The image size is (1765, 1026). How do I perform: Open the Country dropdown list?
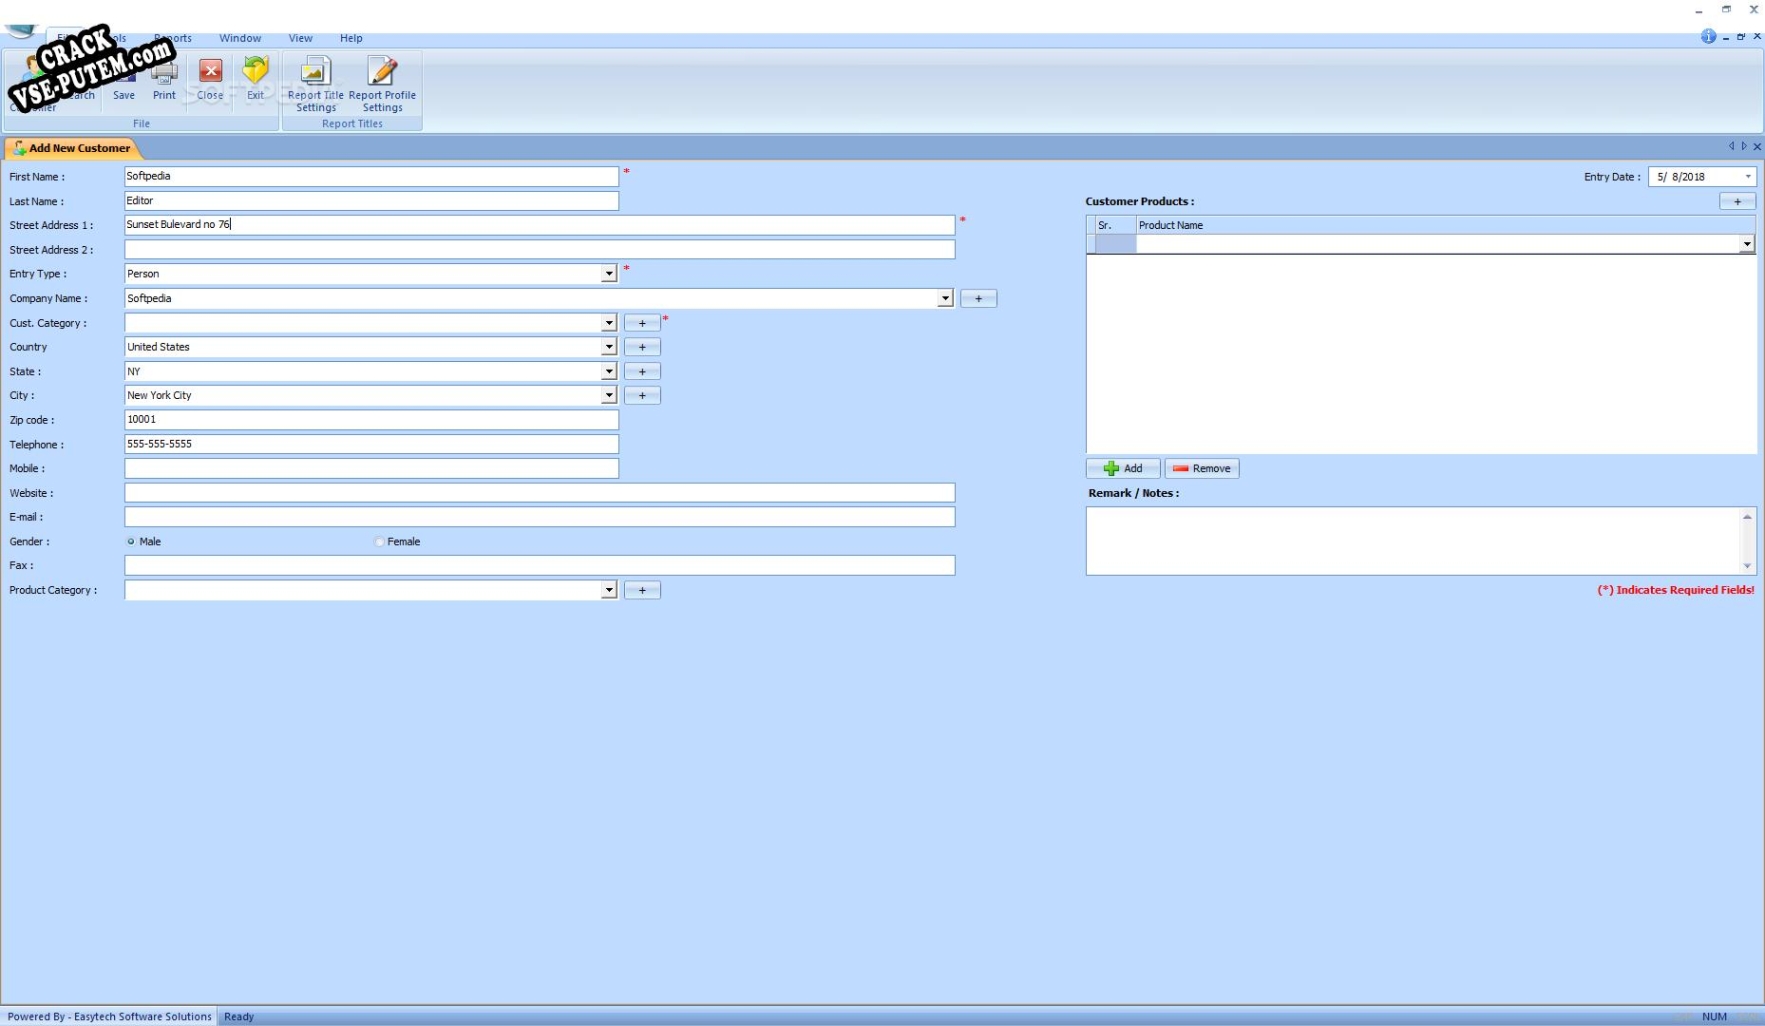coord(608,347)
